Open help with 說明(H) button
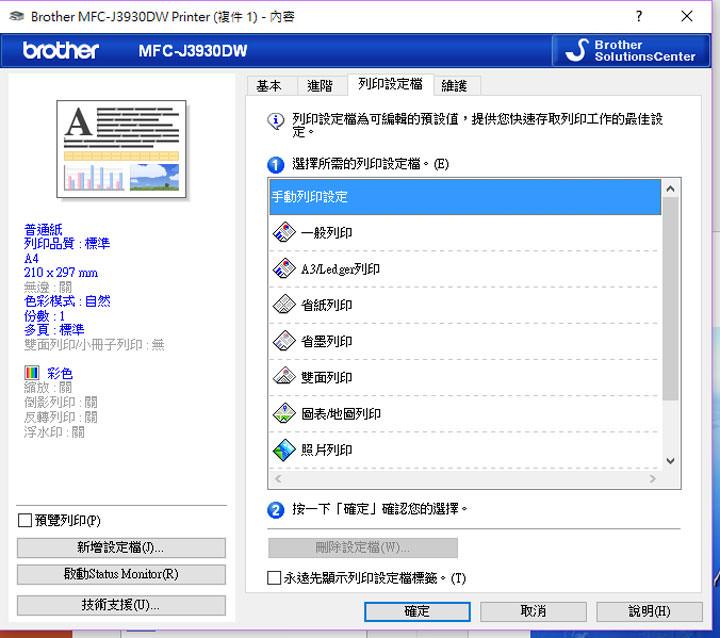 [x=649, y=611]
